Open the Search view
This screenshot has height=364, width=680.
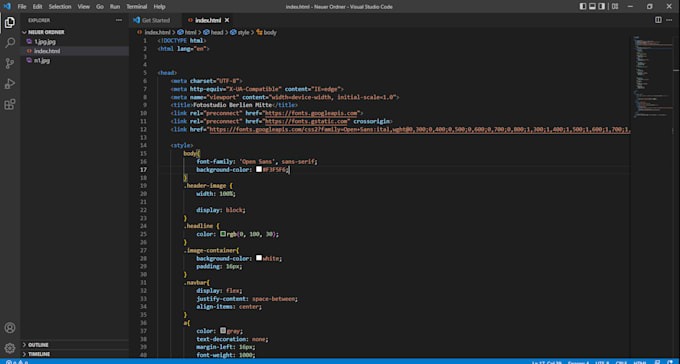[10, 43]
